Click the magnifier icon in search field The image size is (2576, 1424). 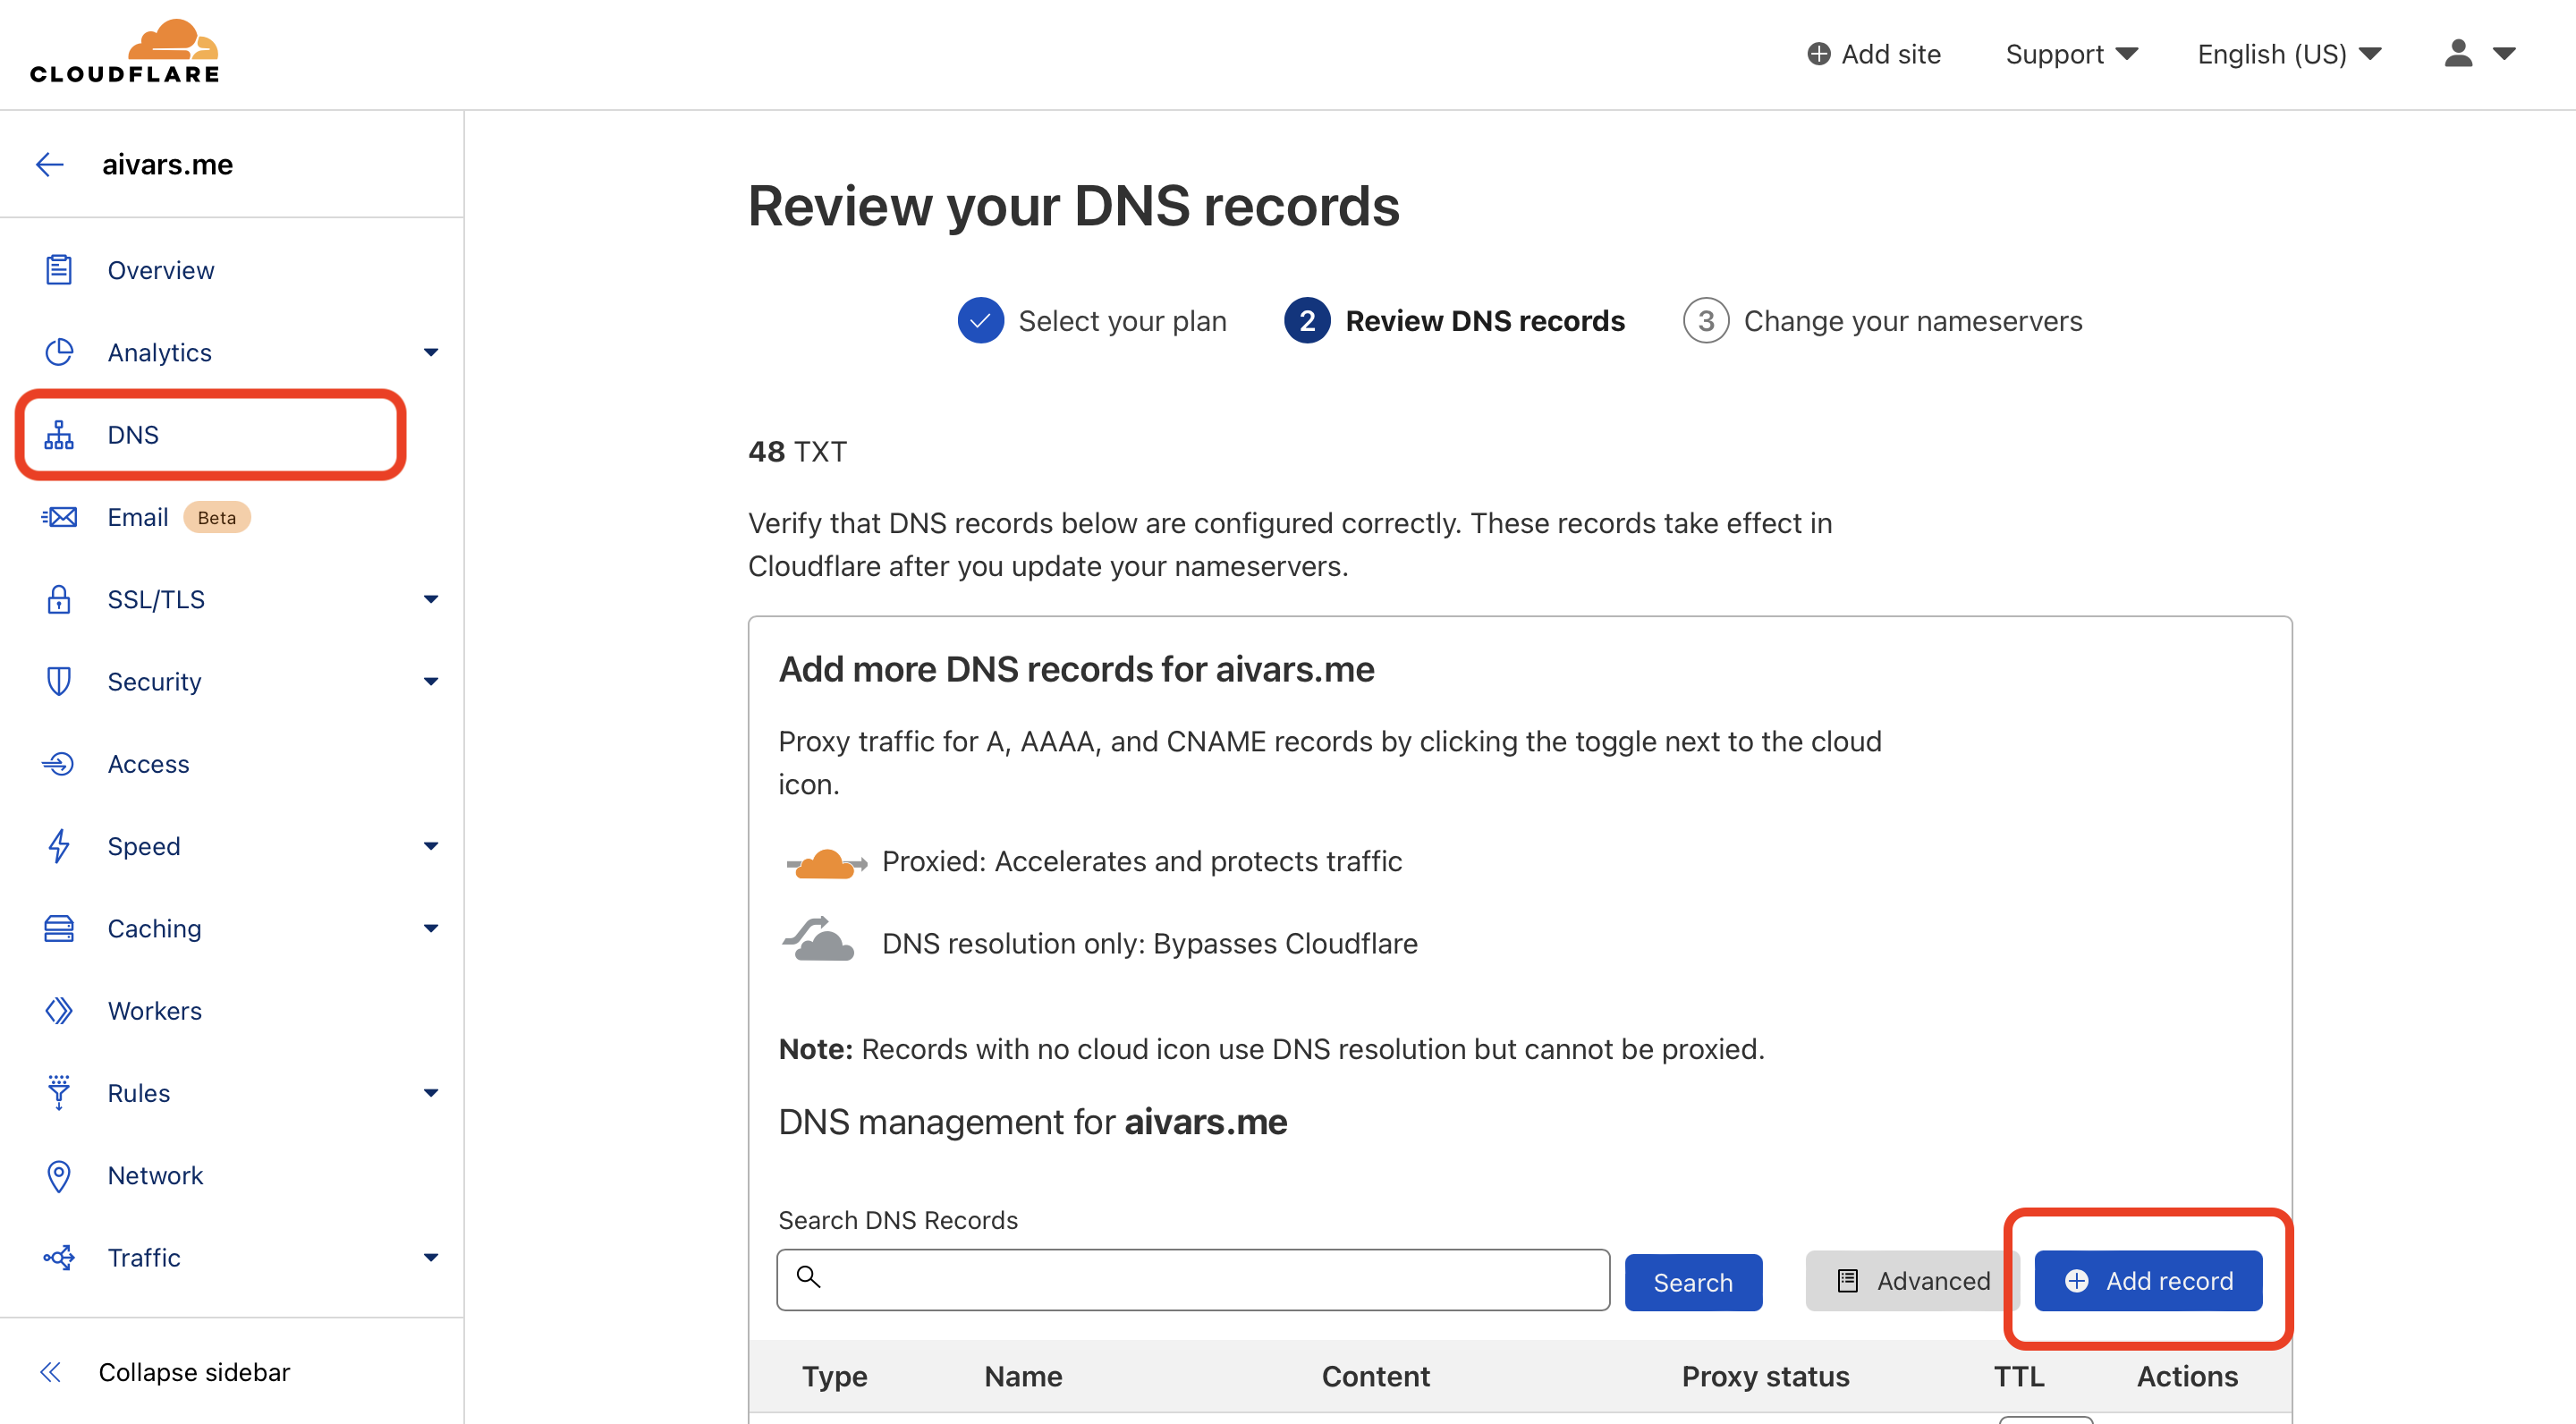point(808,1277)
